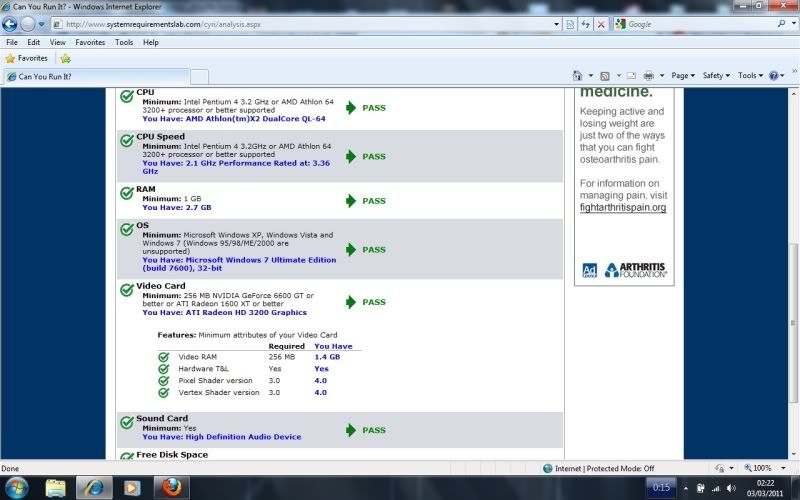Viewport: 800px width, 500px height.
Task: Click the Add to Favorites Bar icon
Action: tap(65, 59)
